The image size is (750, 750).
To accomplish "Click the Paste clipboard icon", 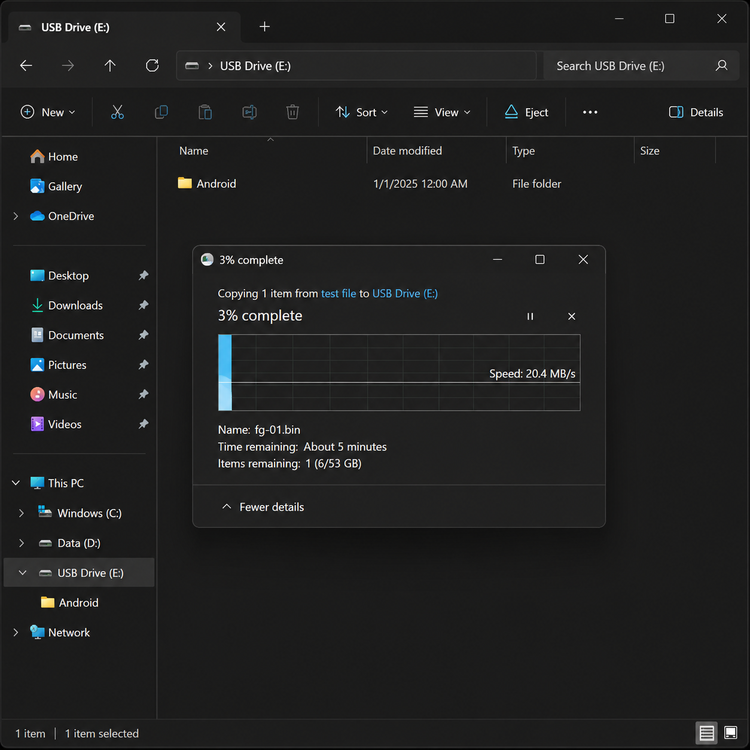I will (x=205, y=112).
